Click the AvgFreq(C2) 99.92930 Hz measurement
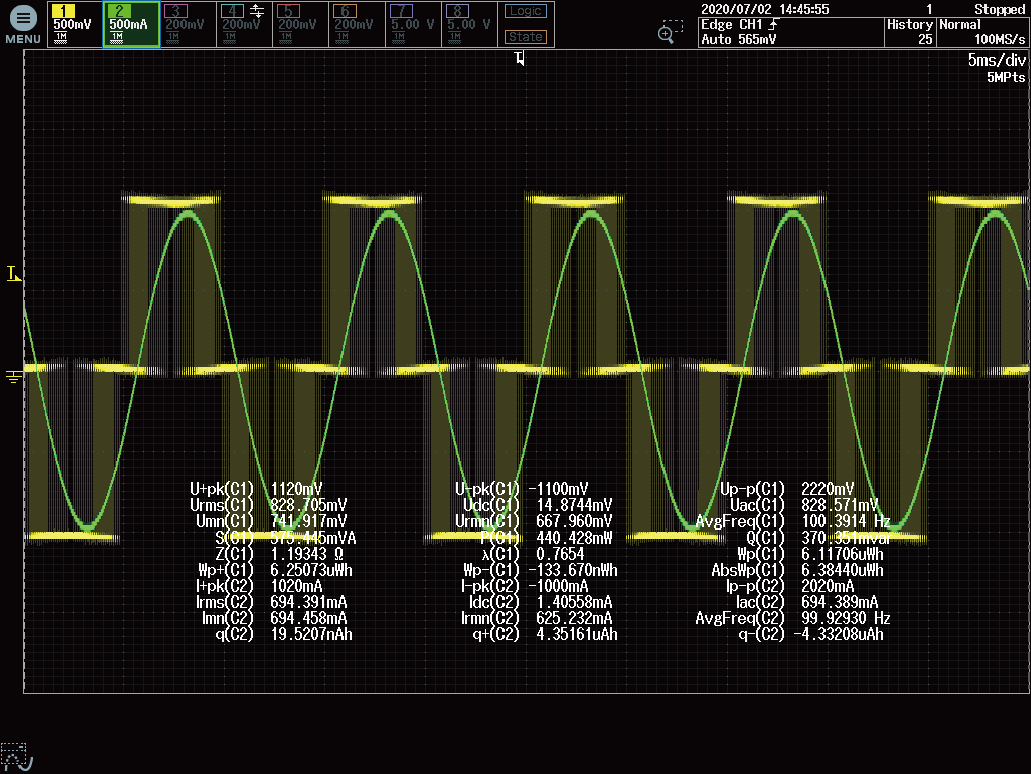This screenshot has width=1031, height=774. (793, 618)
